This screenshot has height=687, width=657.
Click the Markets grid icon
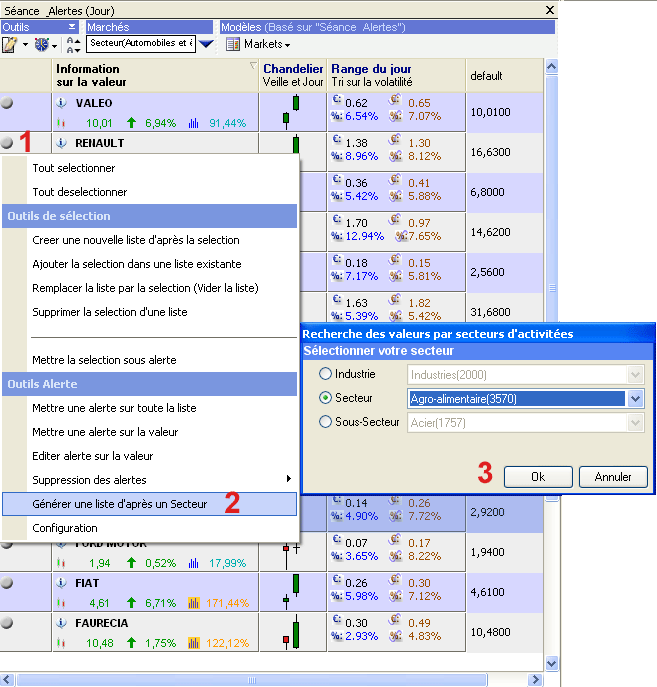pos(233,44)
